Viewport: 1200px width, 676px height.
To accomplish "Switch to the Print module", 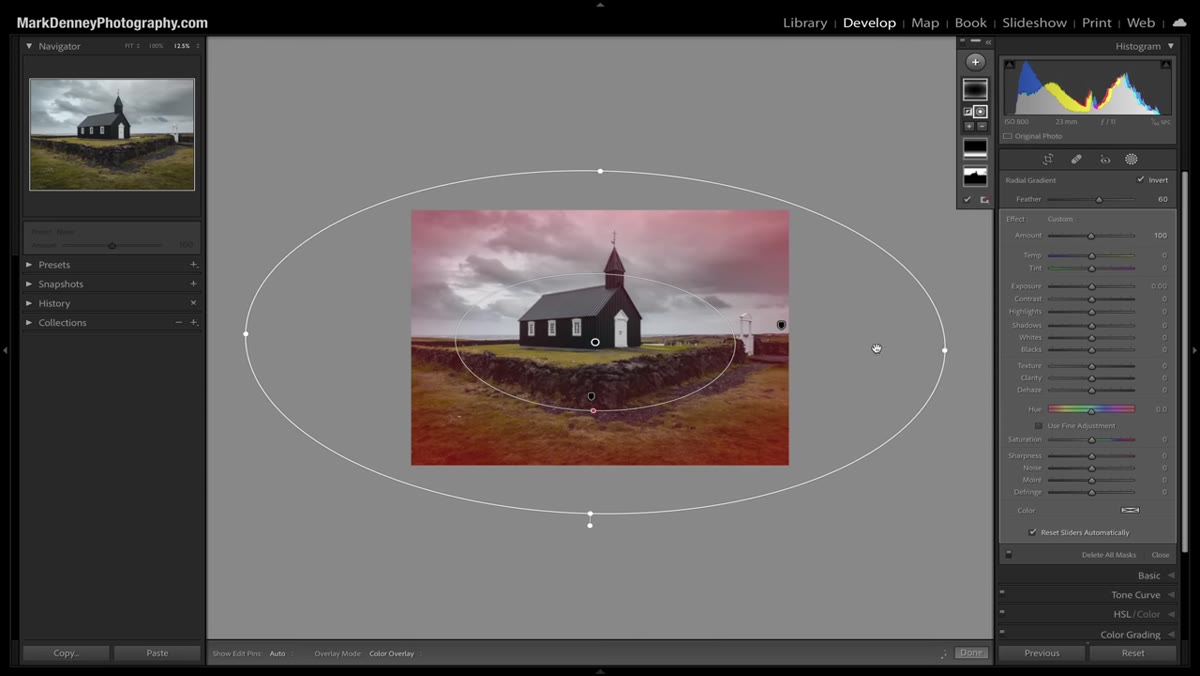I will [1096, 23].
